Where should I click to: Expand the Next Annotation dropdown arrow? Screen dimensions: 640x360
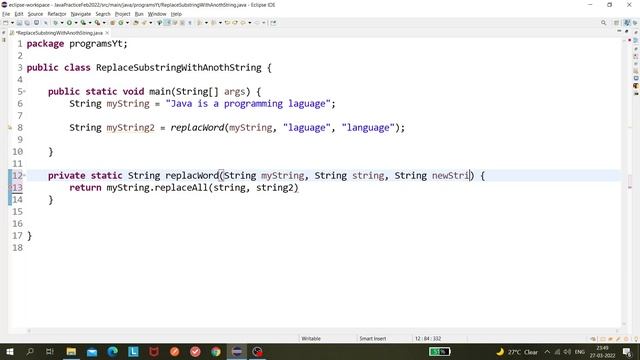206,23
